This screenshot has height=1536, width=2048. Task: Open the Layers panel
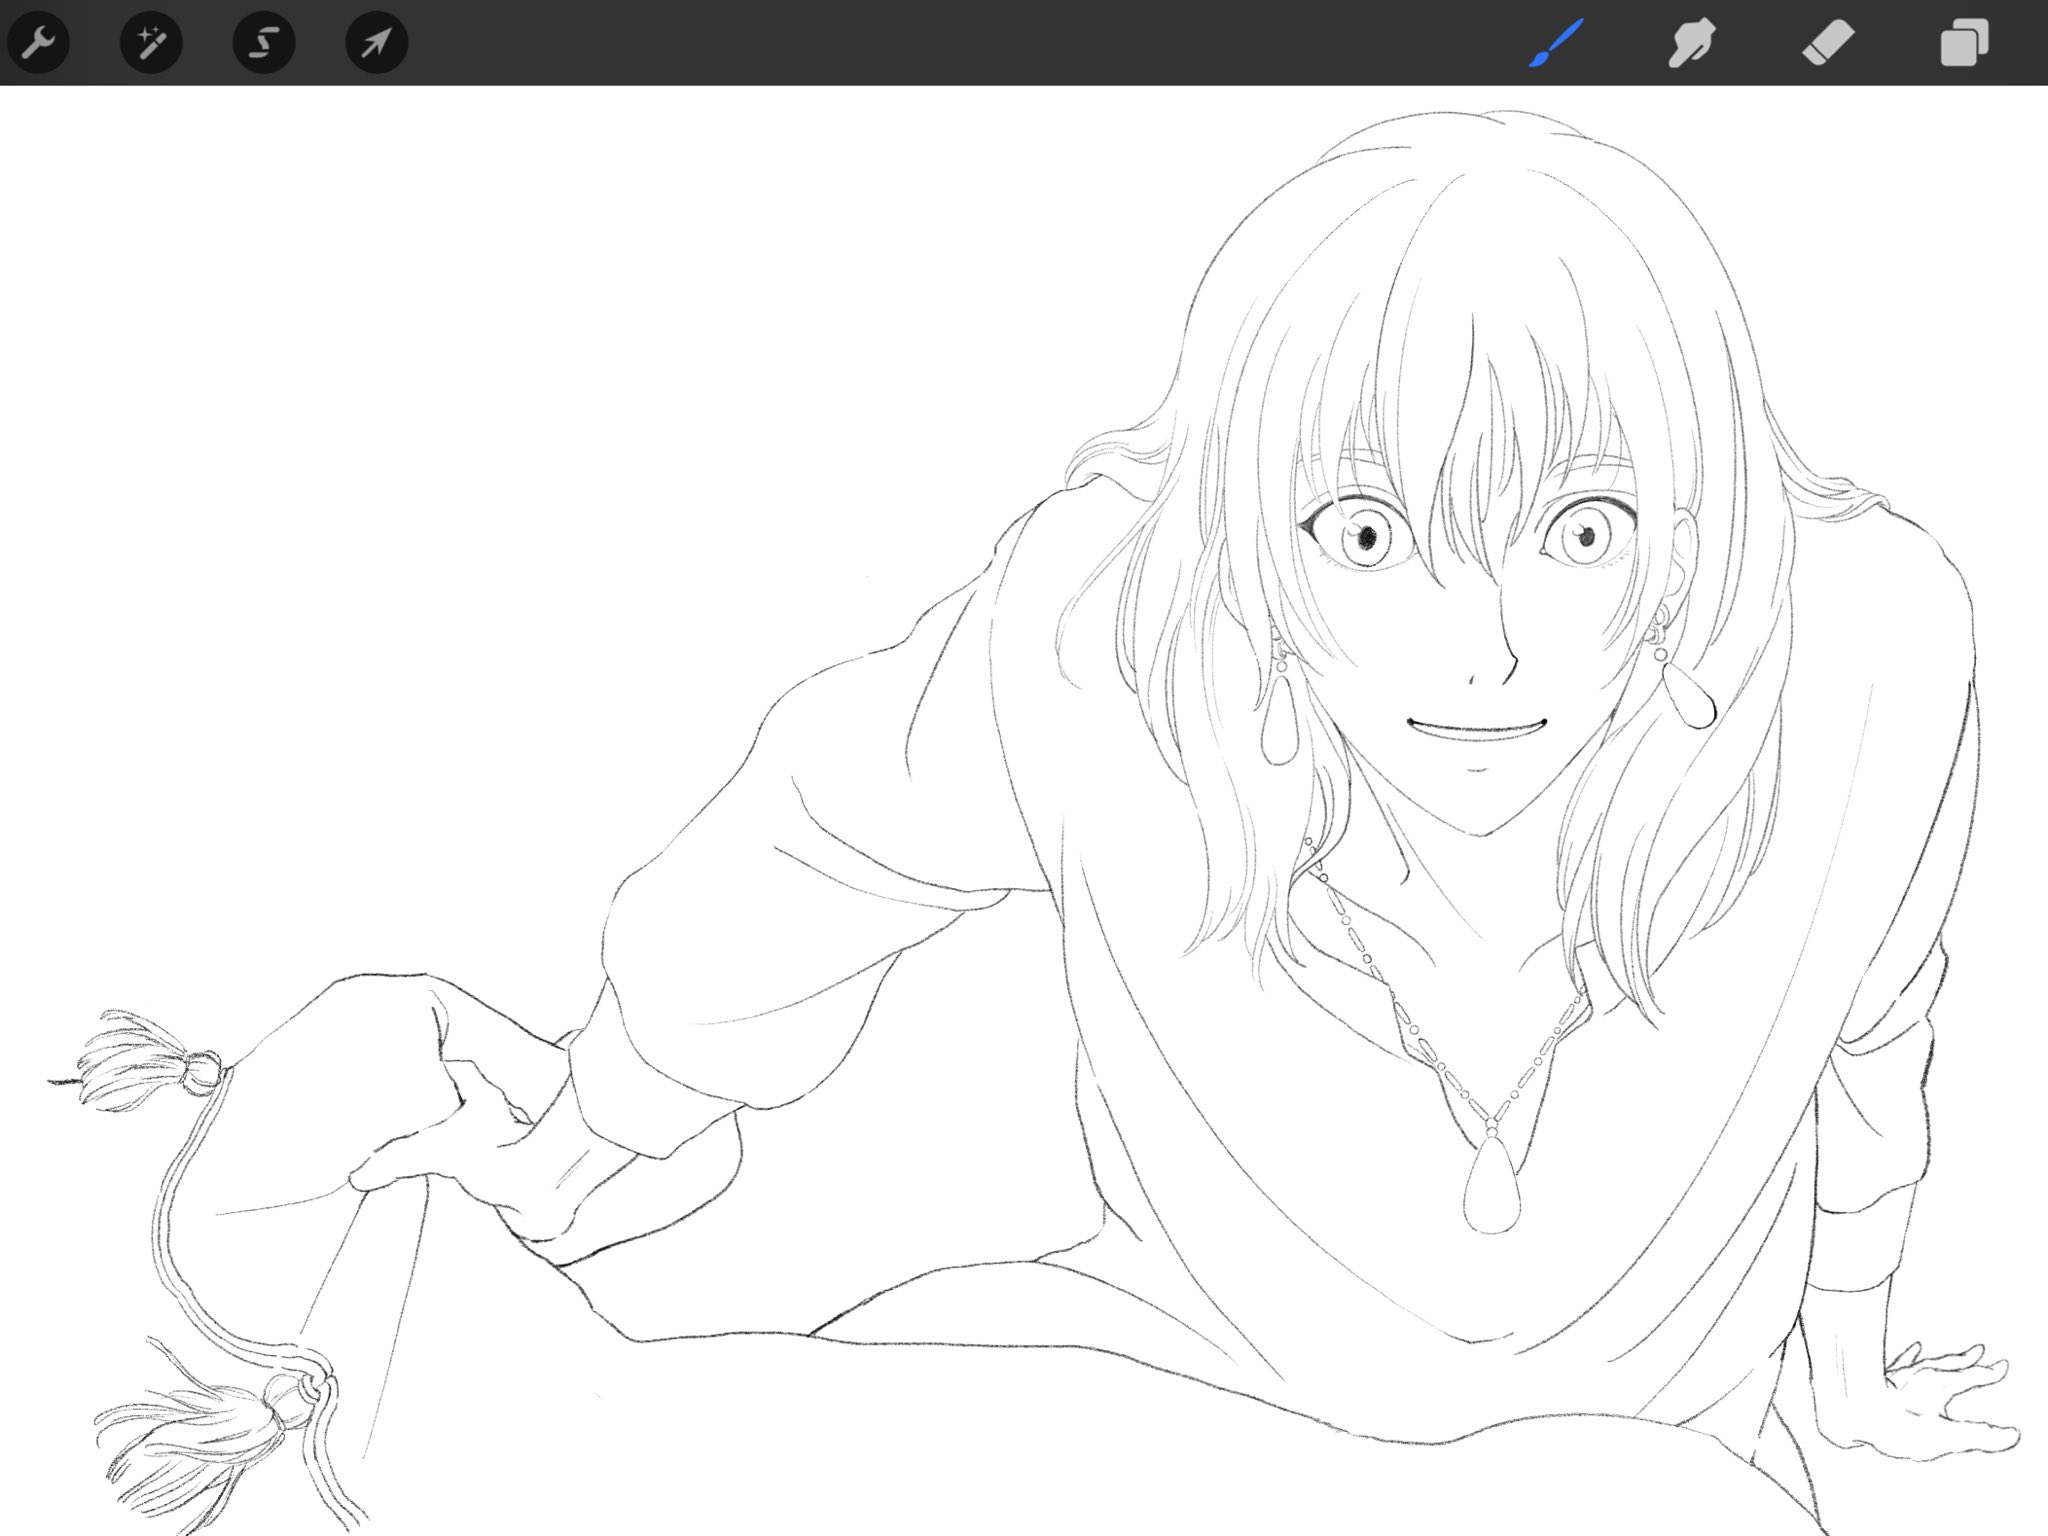(x=1964, y=43)
